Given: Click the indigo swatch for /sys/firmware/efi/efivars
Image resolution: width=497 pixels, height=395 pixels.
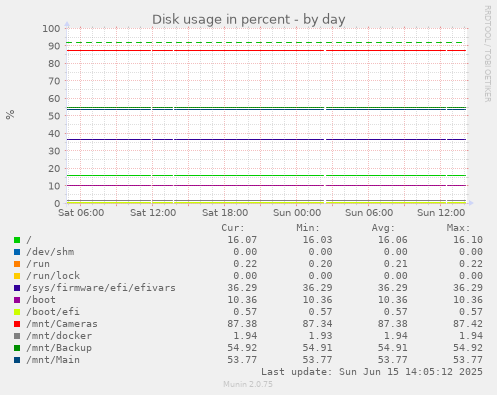Looking at the screenshot, I should click(x=17, y=288).
